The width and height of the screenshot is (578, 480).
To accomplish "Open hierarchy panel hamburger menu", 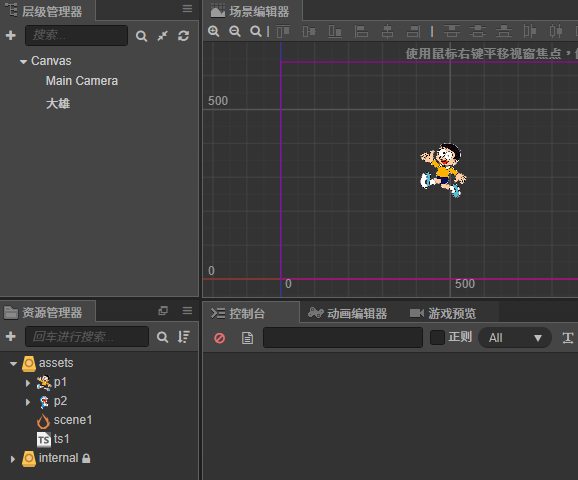I will coord(187,8).
